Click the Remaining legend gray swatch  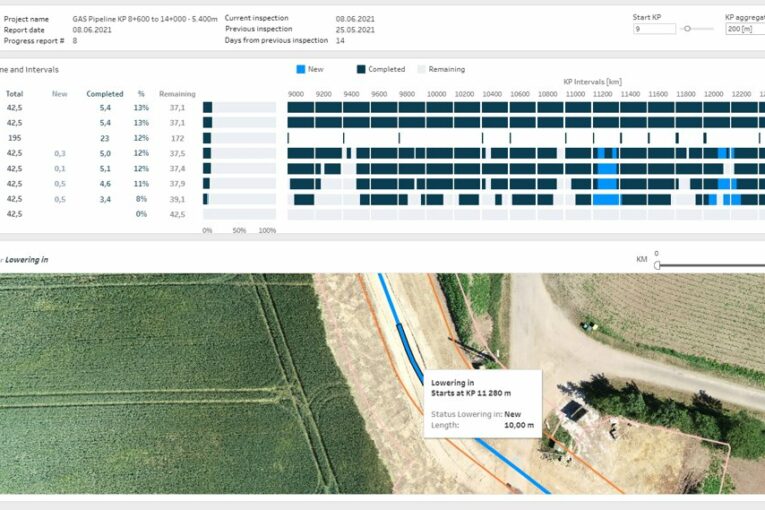pyautogui.click(x=421, y=69)
